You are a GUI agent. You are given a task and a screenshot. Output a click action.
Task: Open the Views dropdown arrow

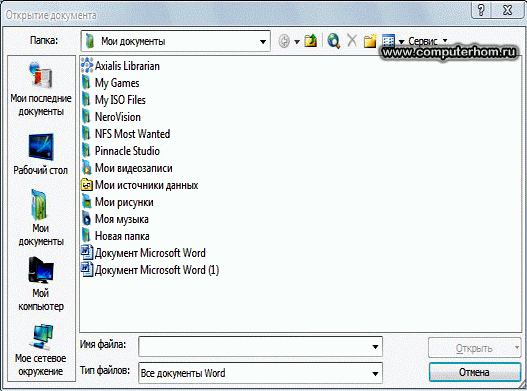click(401, 42)
